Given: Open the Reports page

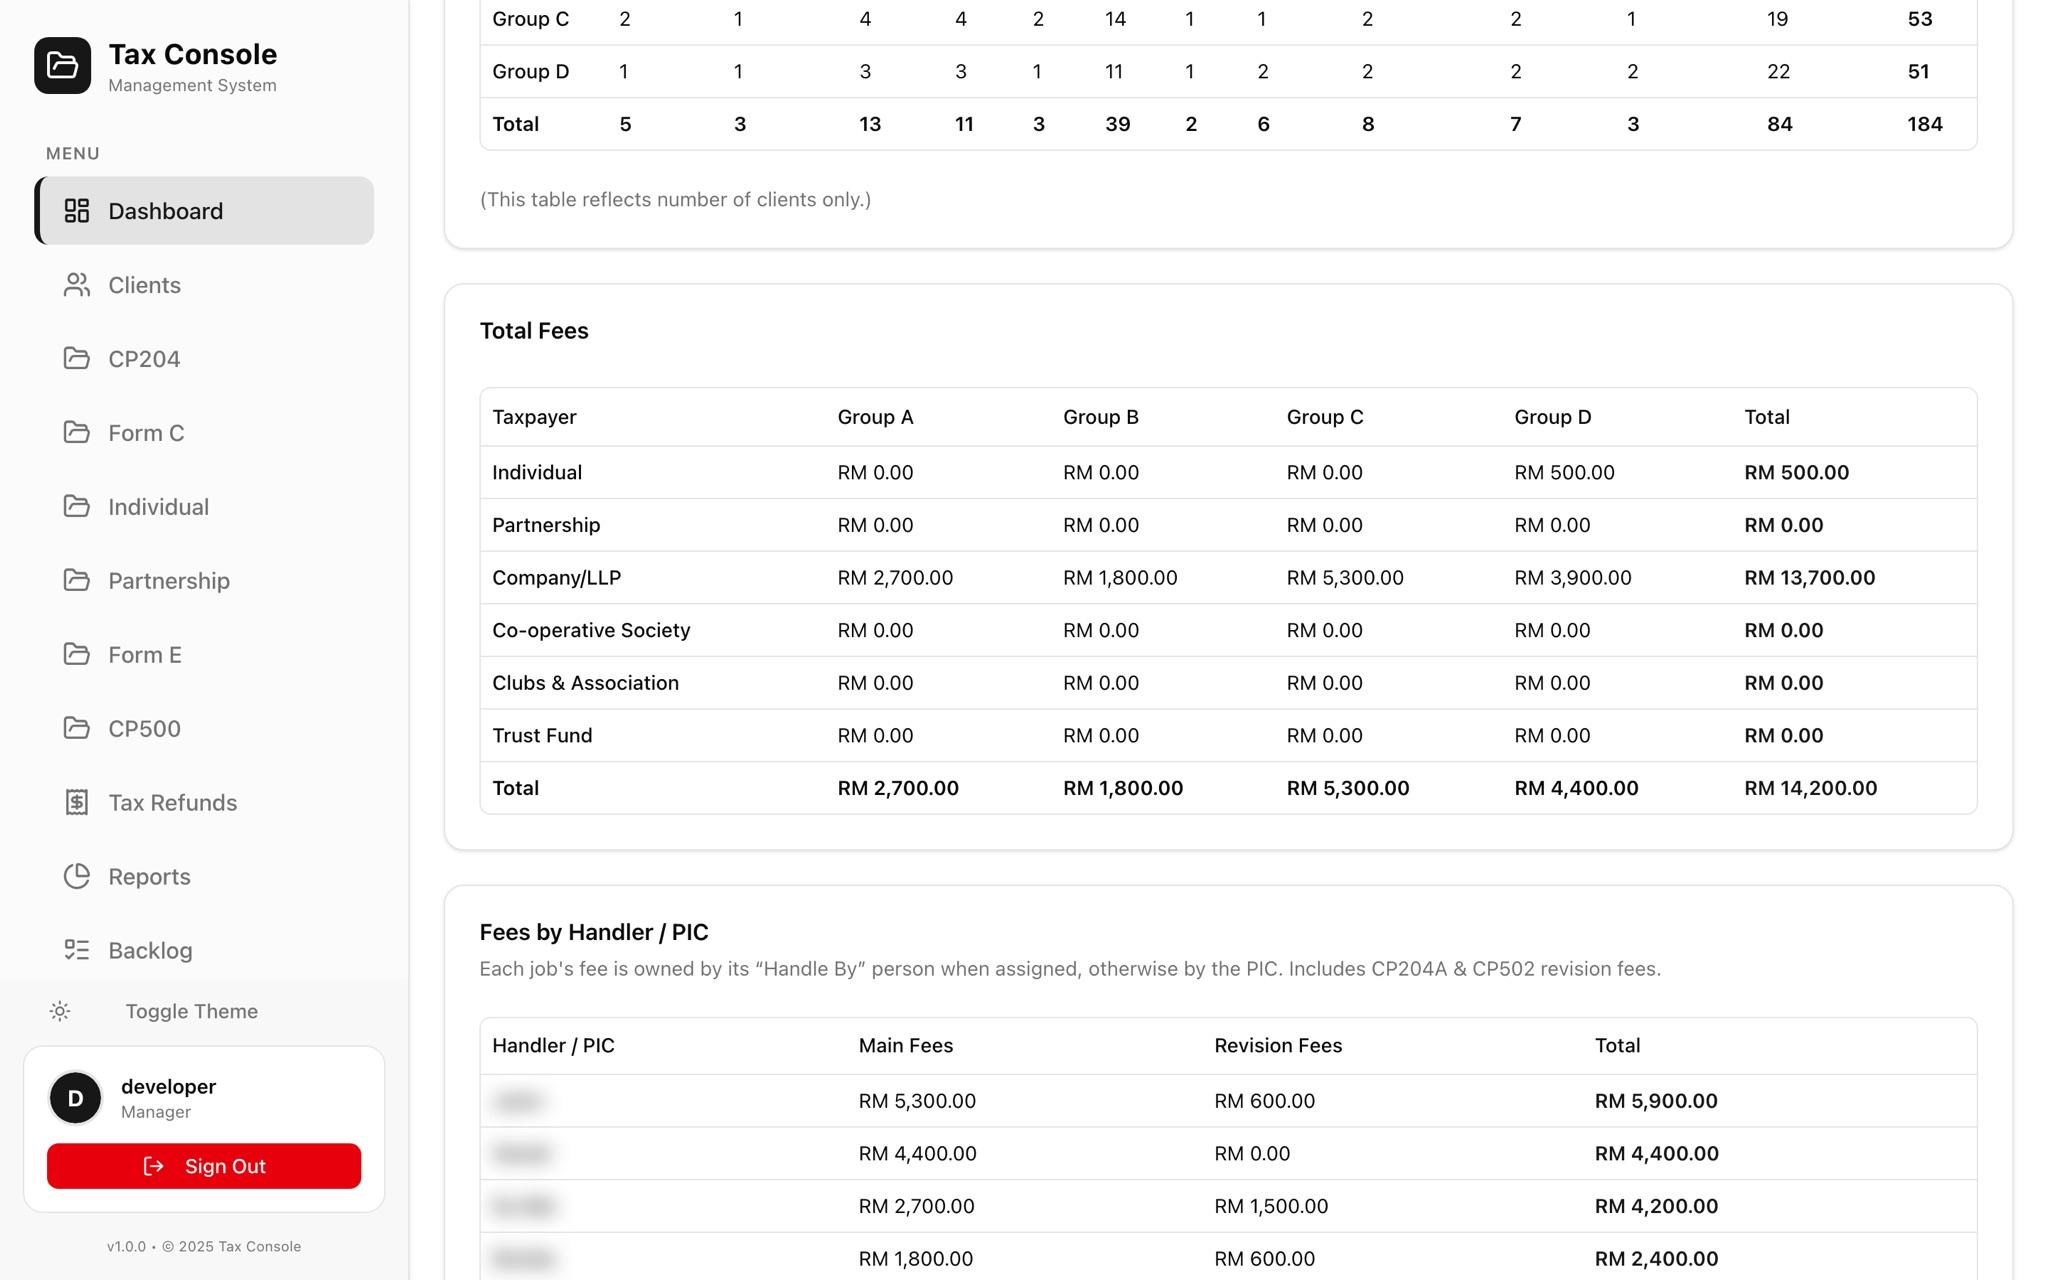Looking at the screenshot, I should [204, 877].
